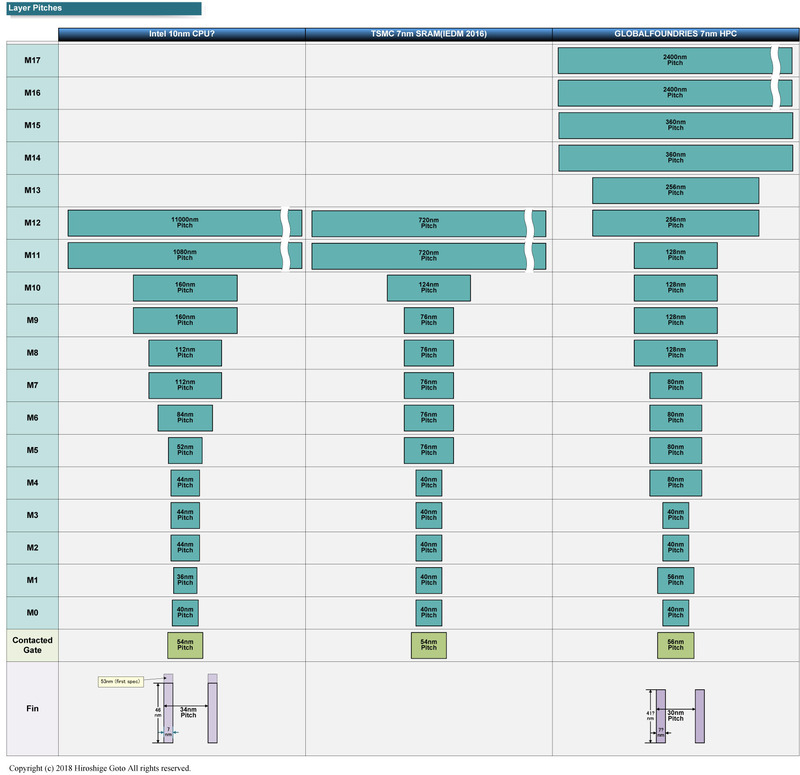
Task: Click the copyright Hiroshige Goto notice
Action: [x=100, y=768]
